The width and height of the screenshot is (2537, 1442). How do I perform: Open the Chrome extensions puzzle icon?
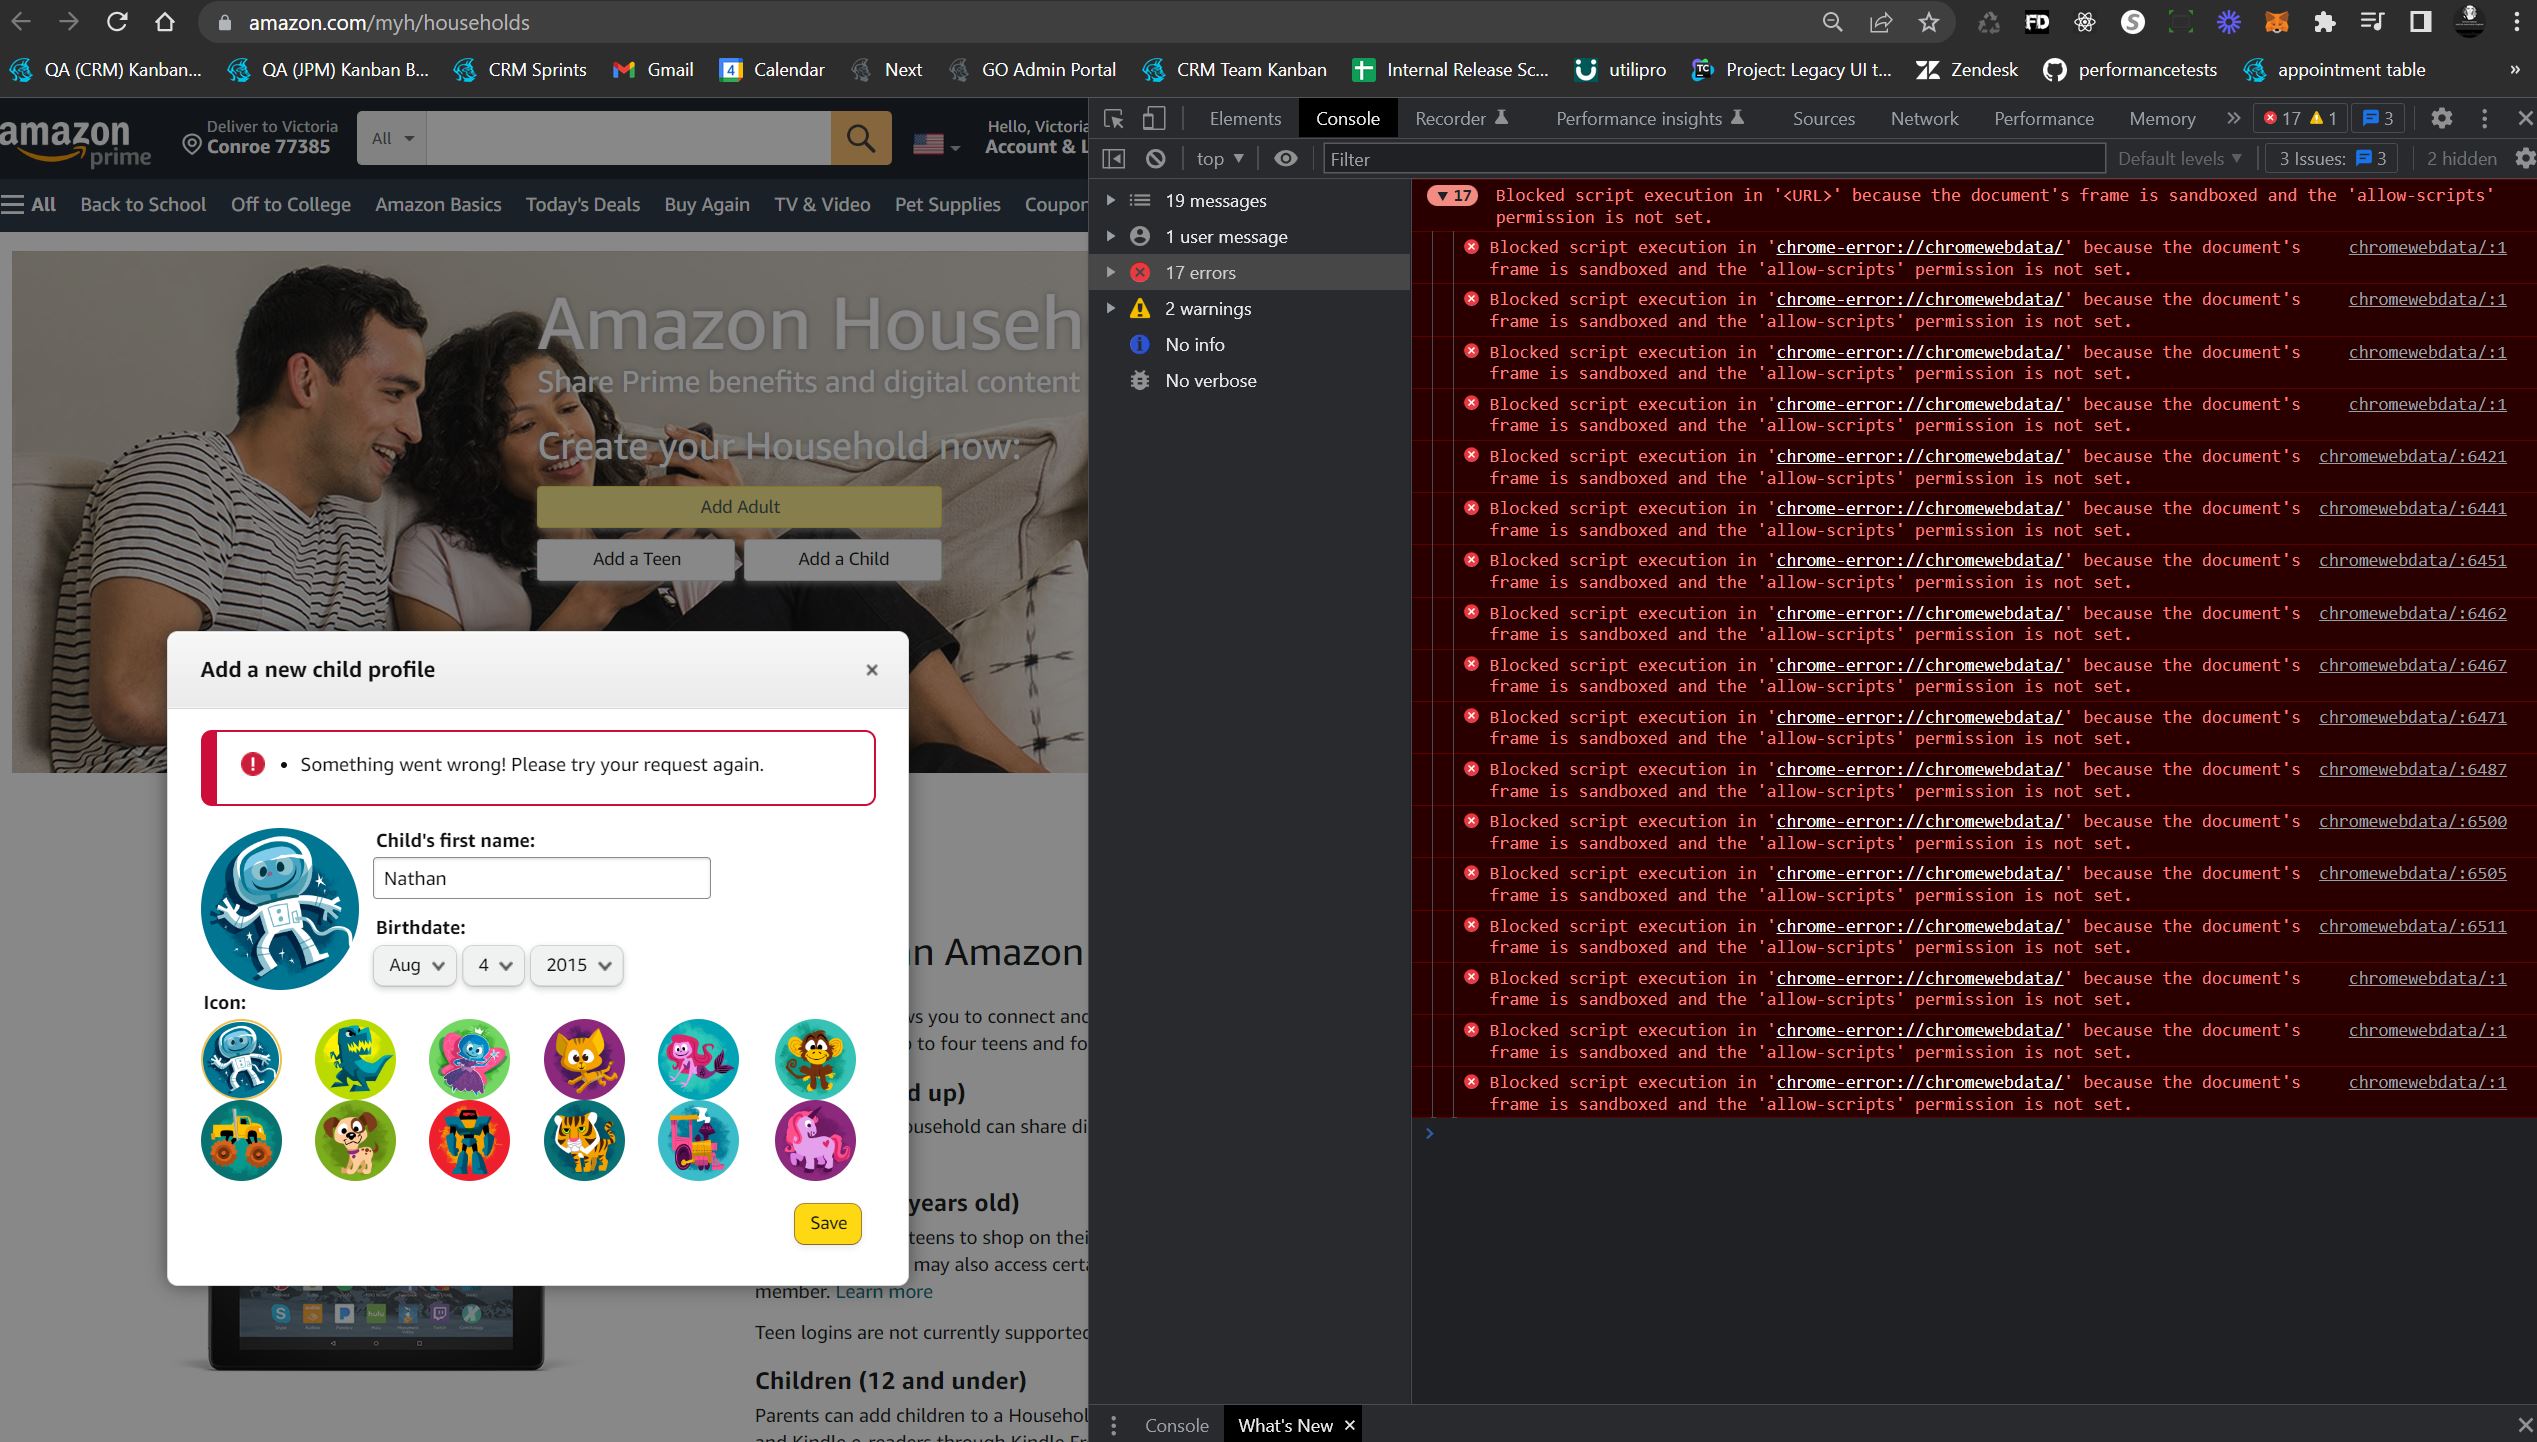point(2324,22)
